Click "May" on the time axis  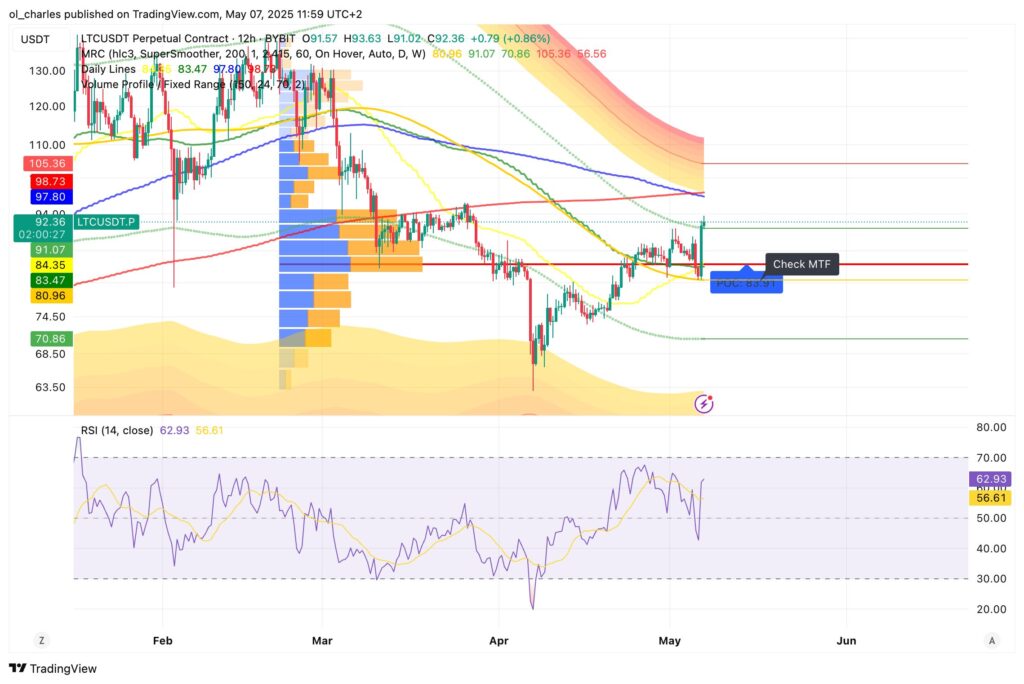670,640
